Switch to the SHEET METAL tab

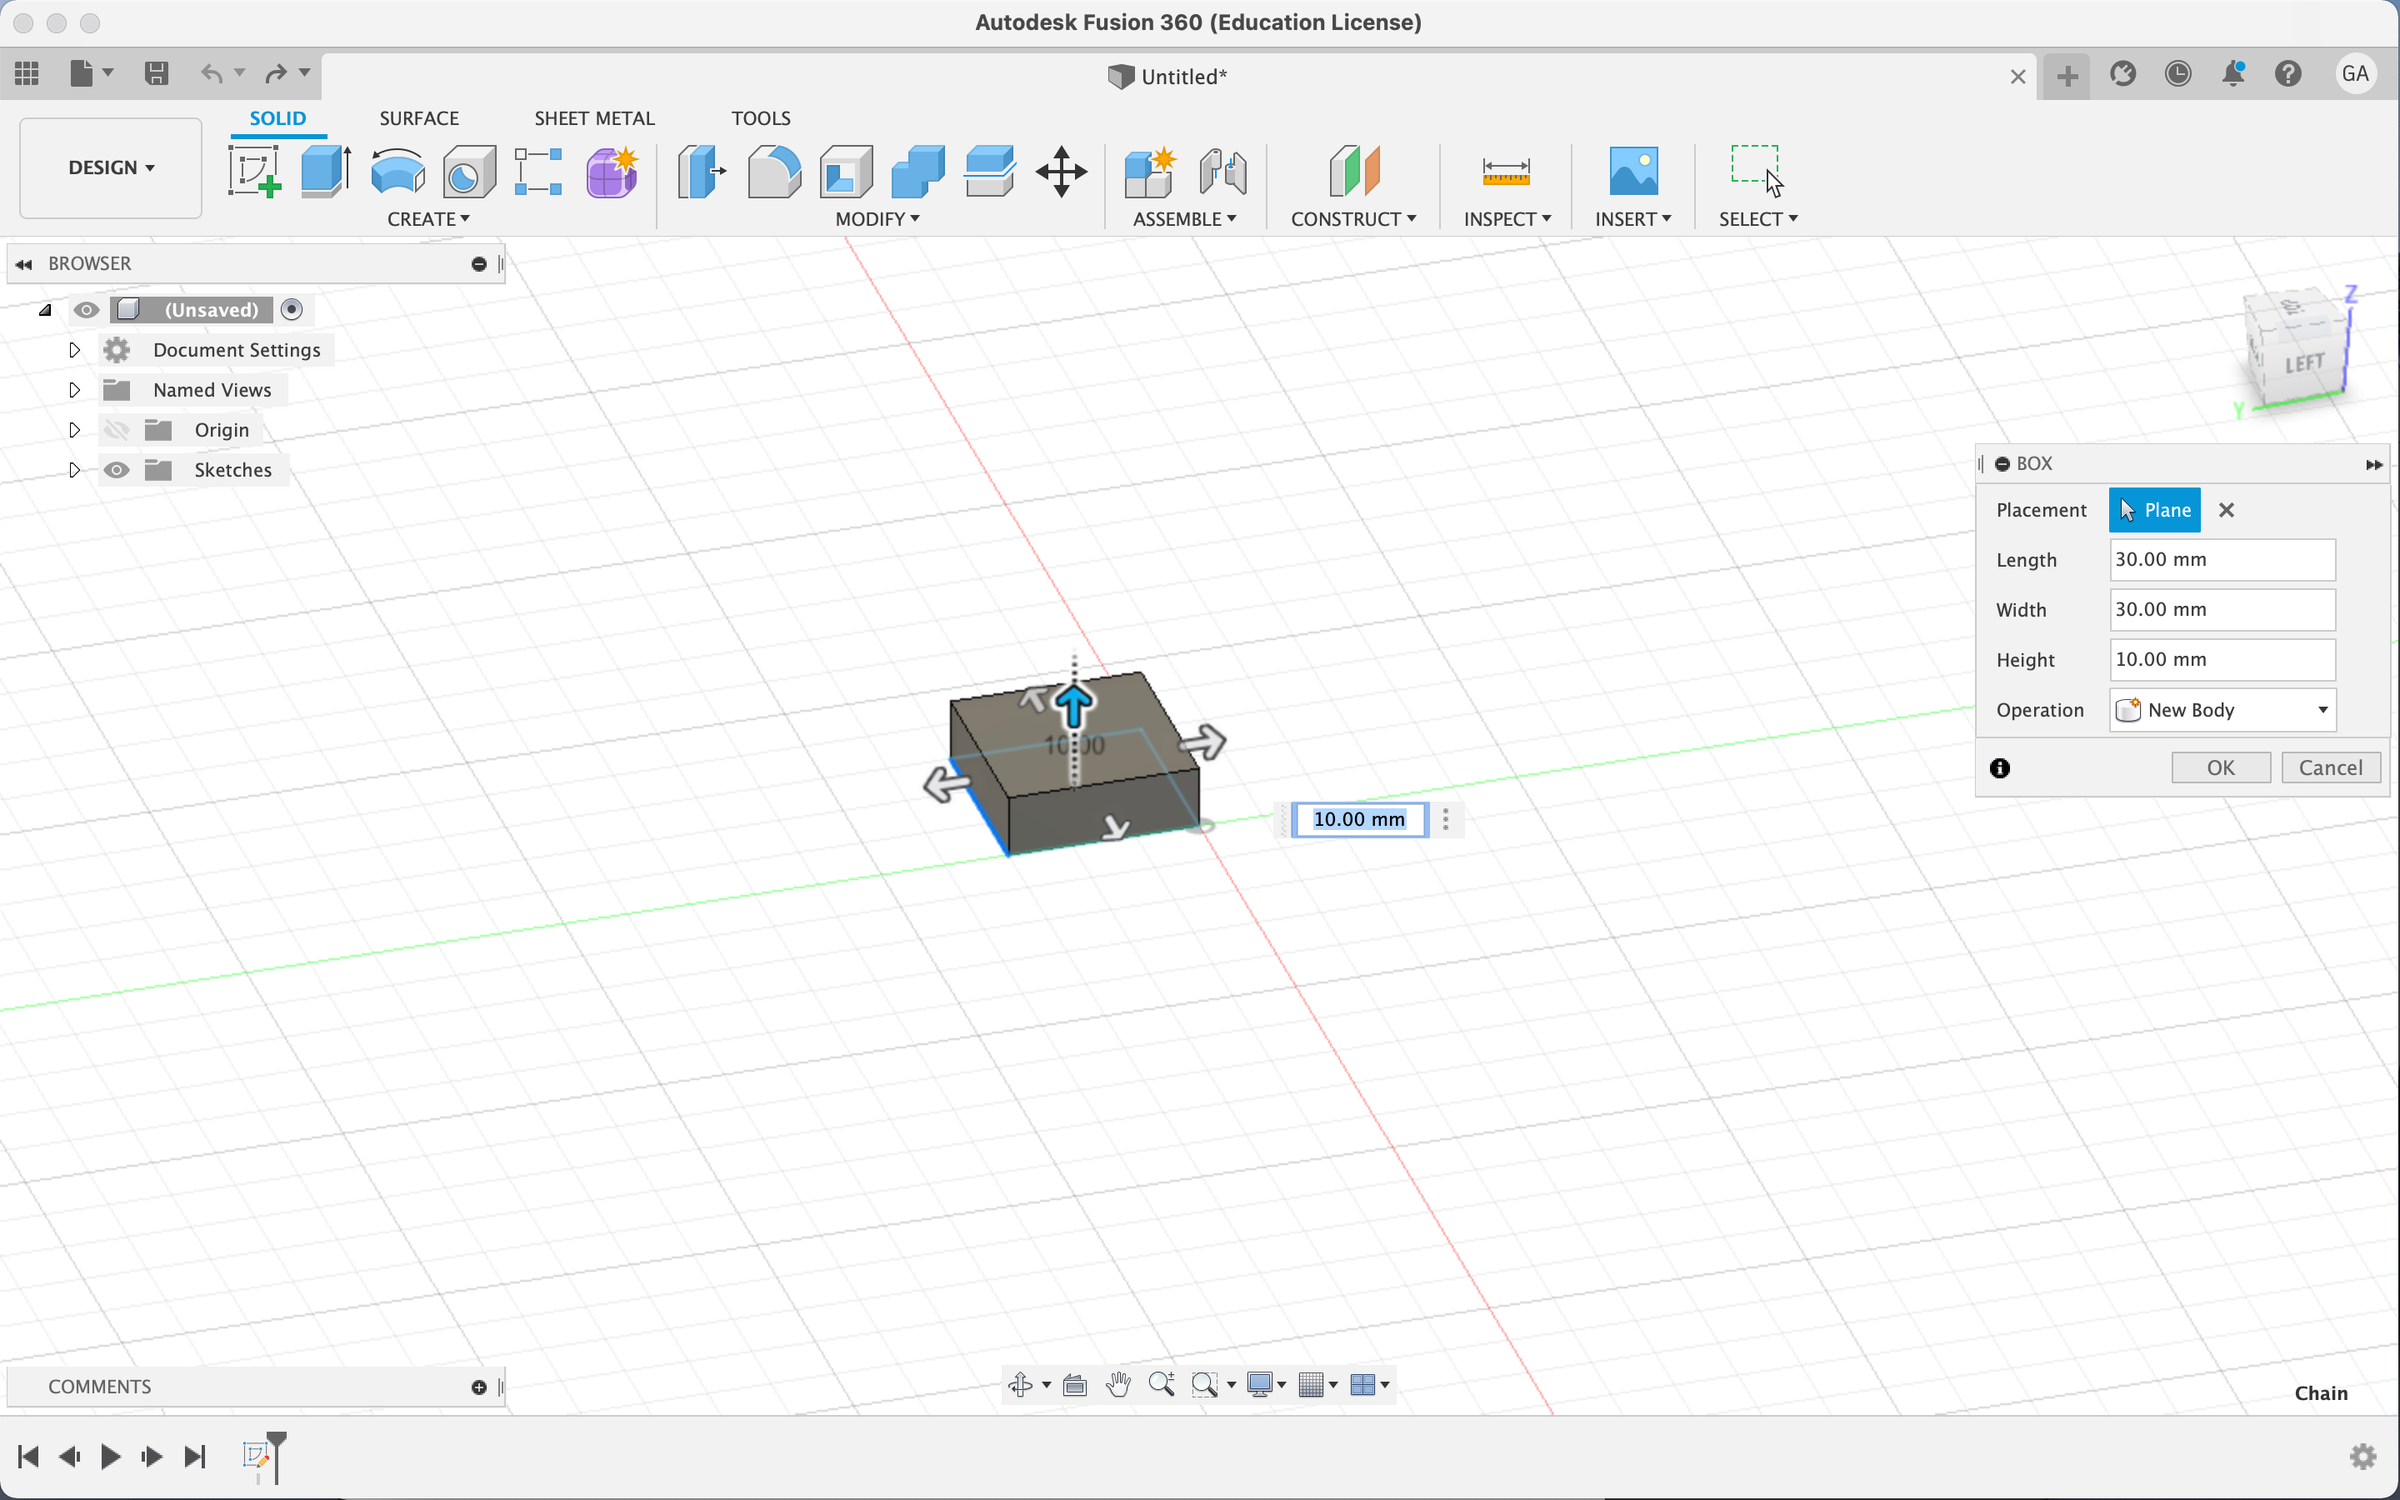point(594,118)
